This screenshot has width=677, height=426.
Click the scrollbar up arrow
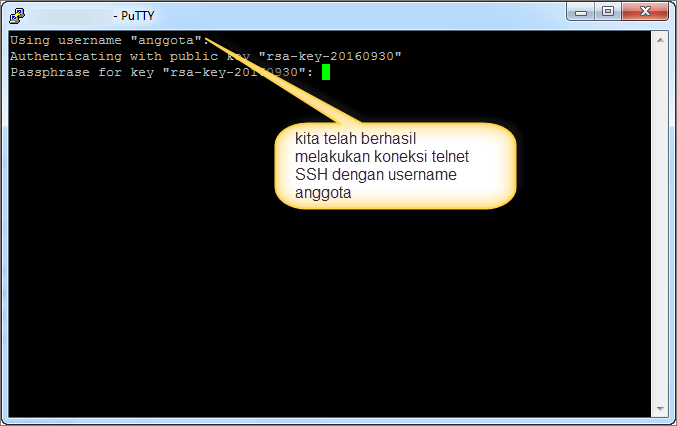click(659, 40)
